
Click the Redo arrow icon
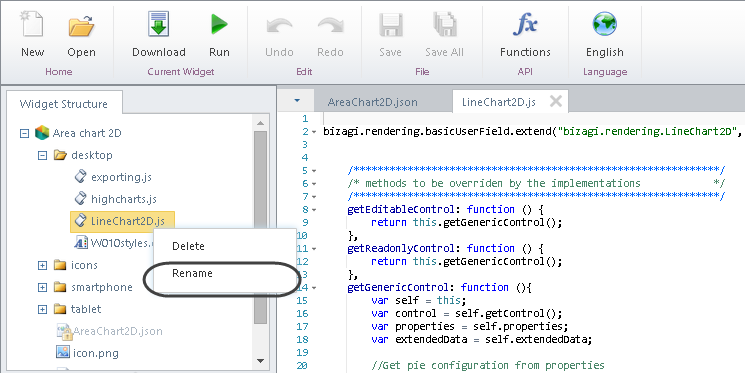[330, 26]
